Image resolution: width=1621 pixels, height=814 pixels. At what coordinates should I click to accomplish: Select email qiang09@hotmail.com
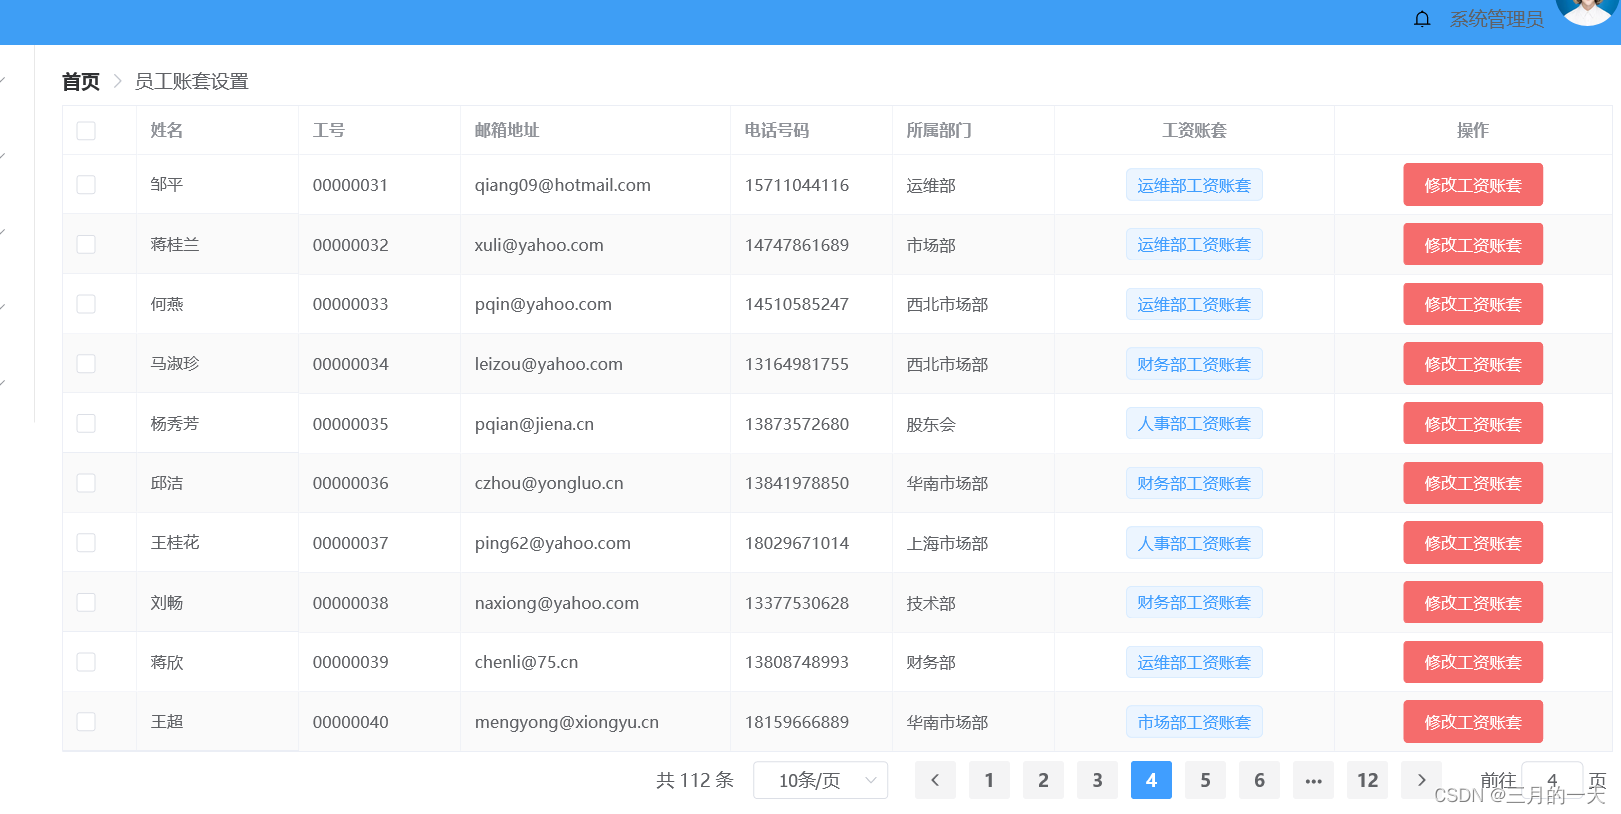563,185
